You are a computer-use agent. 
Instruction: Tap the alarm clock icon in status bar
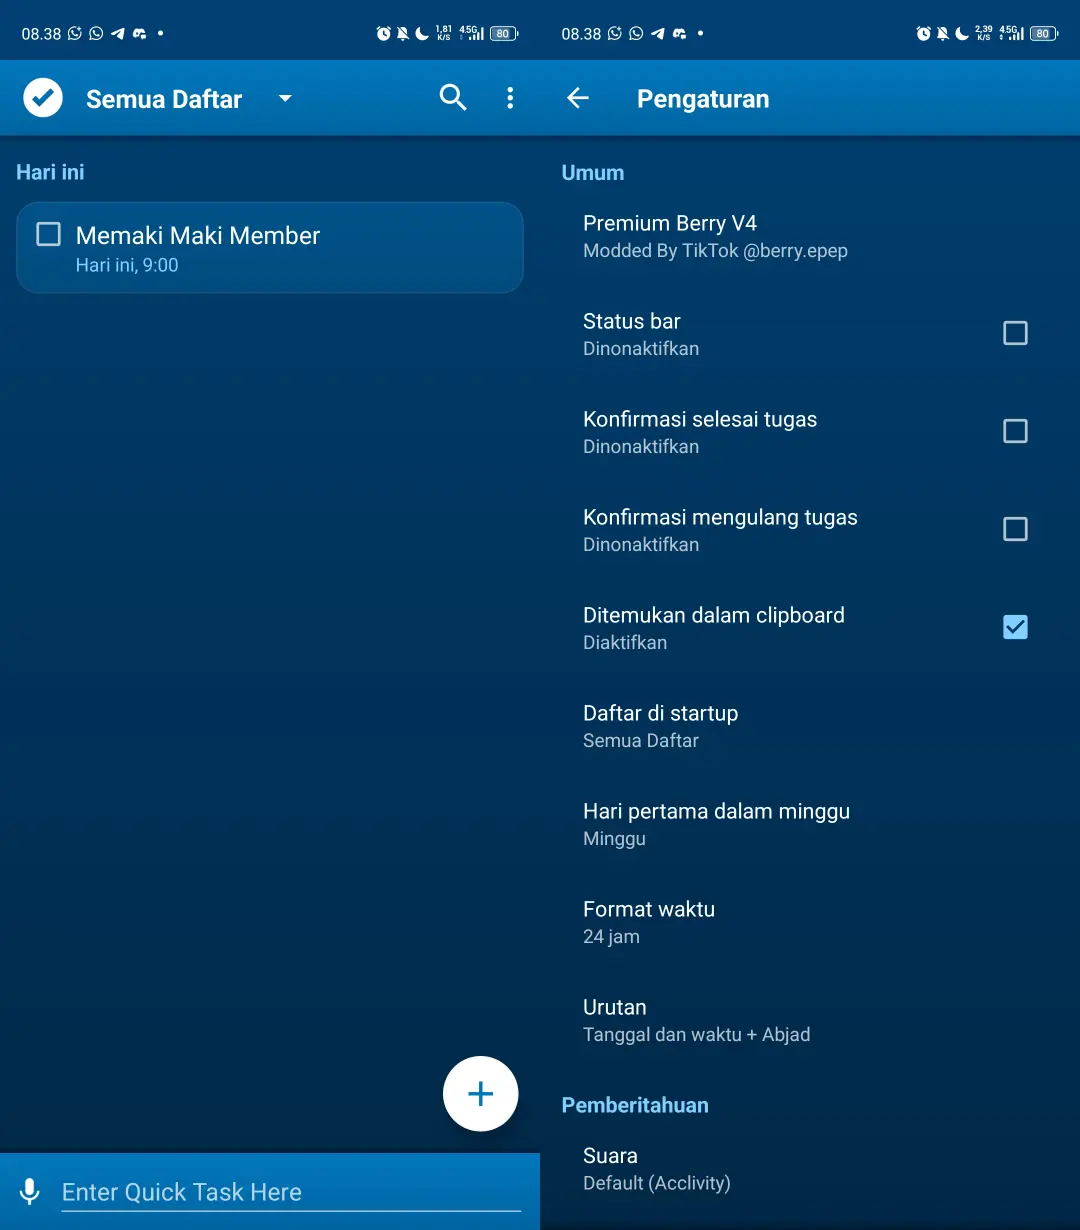pos(383,32)
